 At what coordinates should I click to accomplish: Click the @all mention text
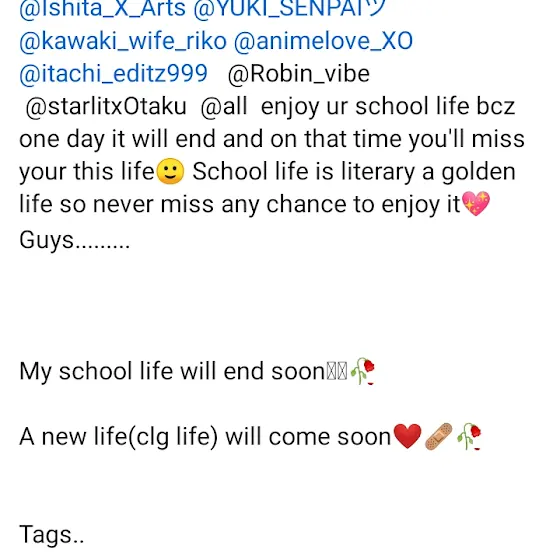pyautogui.click(x=224, y=107)
